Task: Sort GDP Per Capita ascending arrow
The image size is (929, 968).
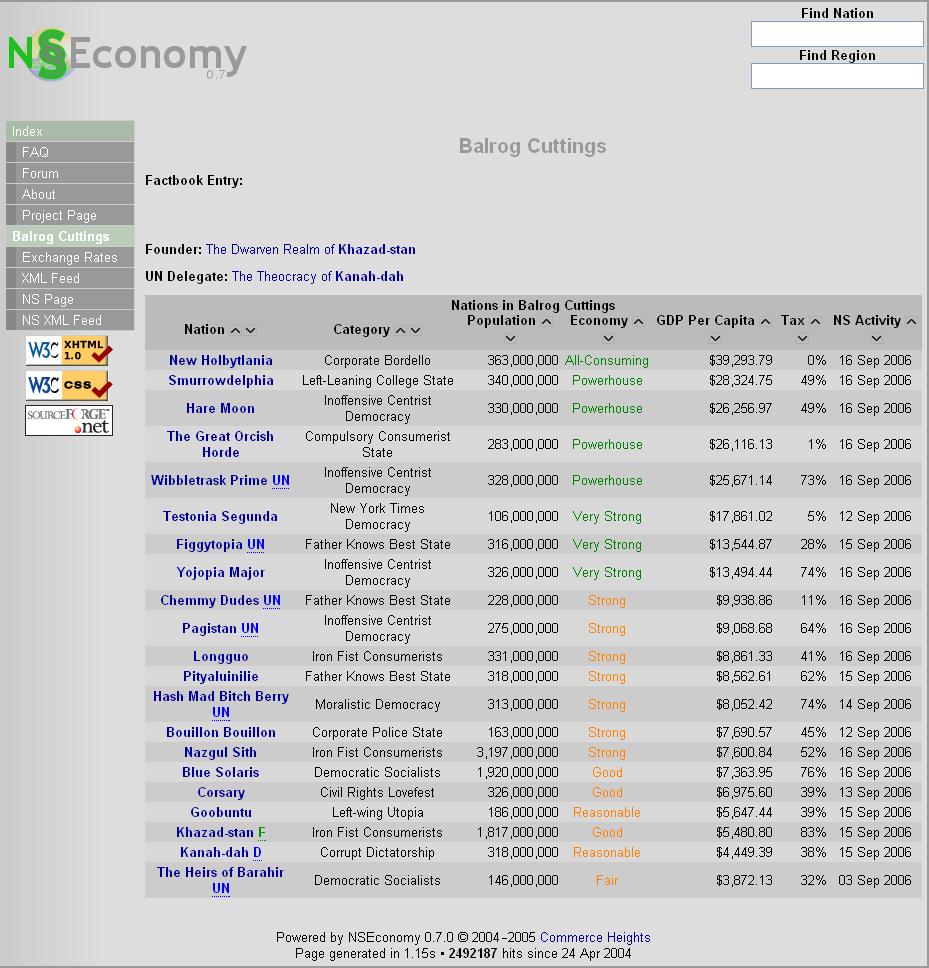Action: [x=765, y=321]
